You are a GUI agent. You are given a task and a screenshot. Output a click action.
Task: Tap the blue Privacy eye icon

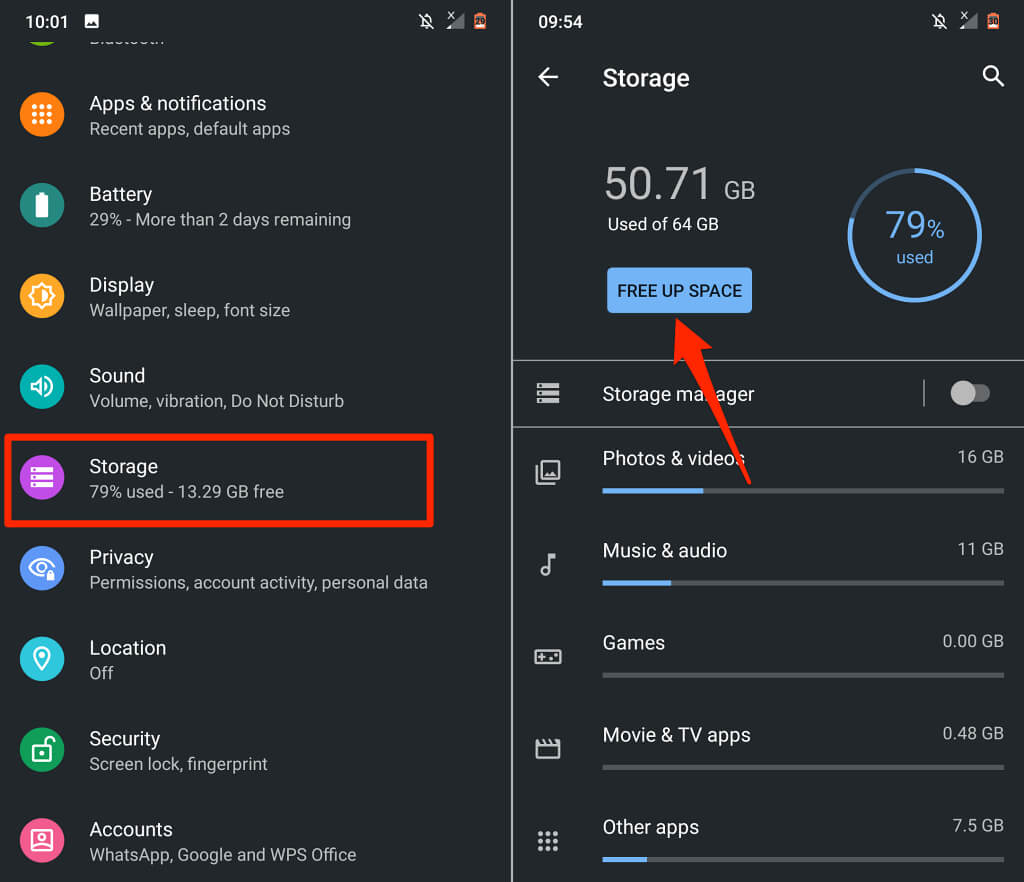[42, 569]
